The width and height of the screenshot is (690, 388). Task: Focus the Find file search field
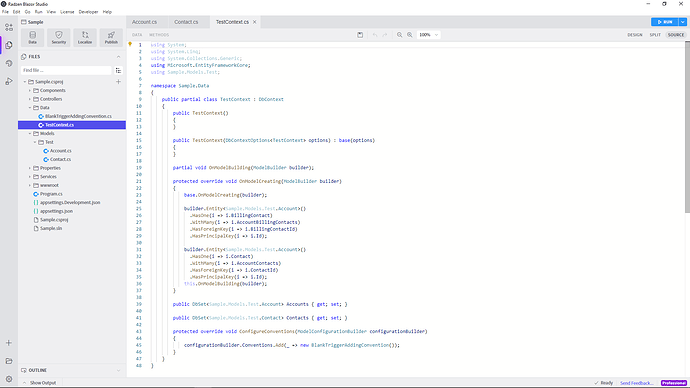coord(66,70)
